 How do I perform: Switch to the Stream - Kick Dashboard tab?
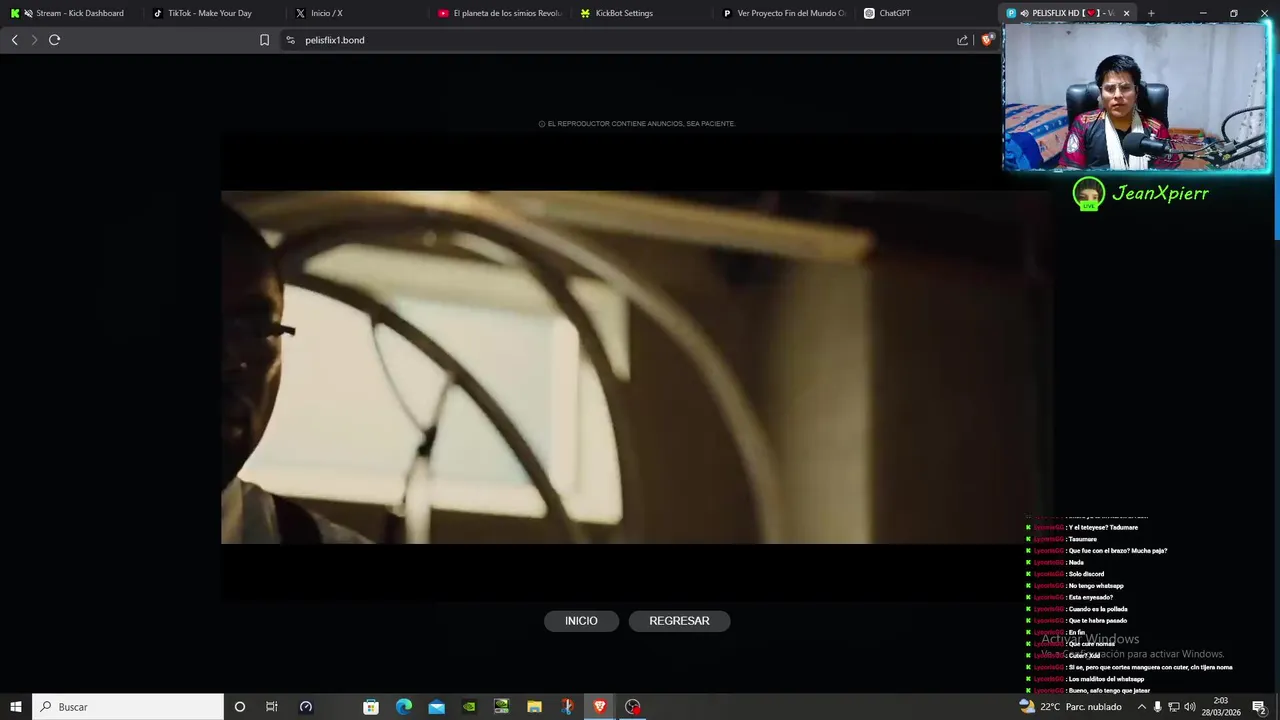70,13
